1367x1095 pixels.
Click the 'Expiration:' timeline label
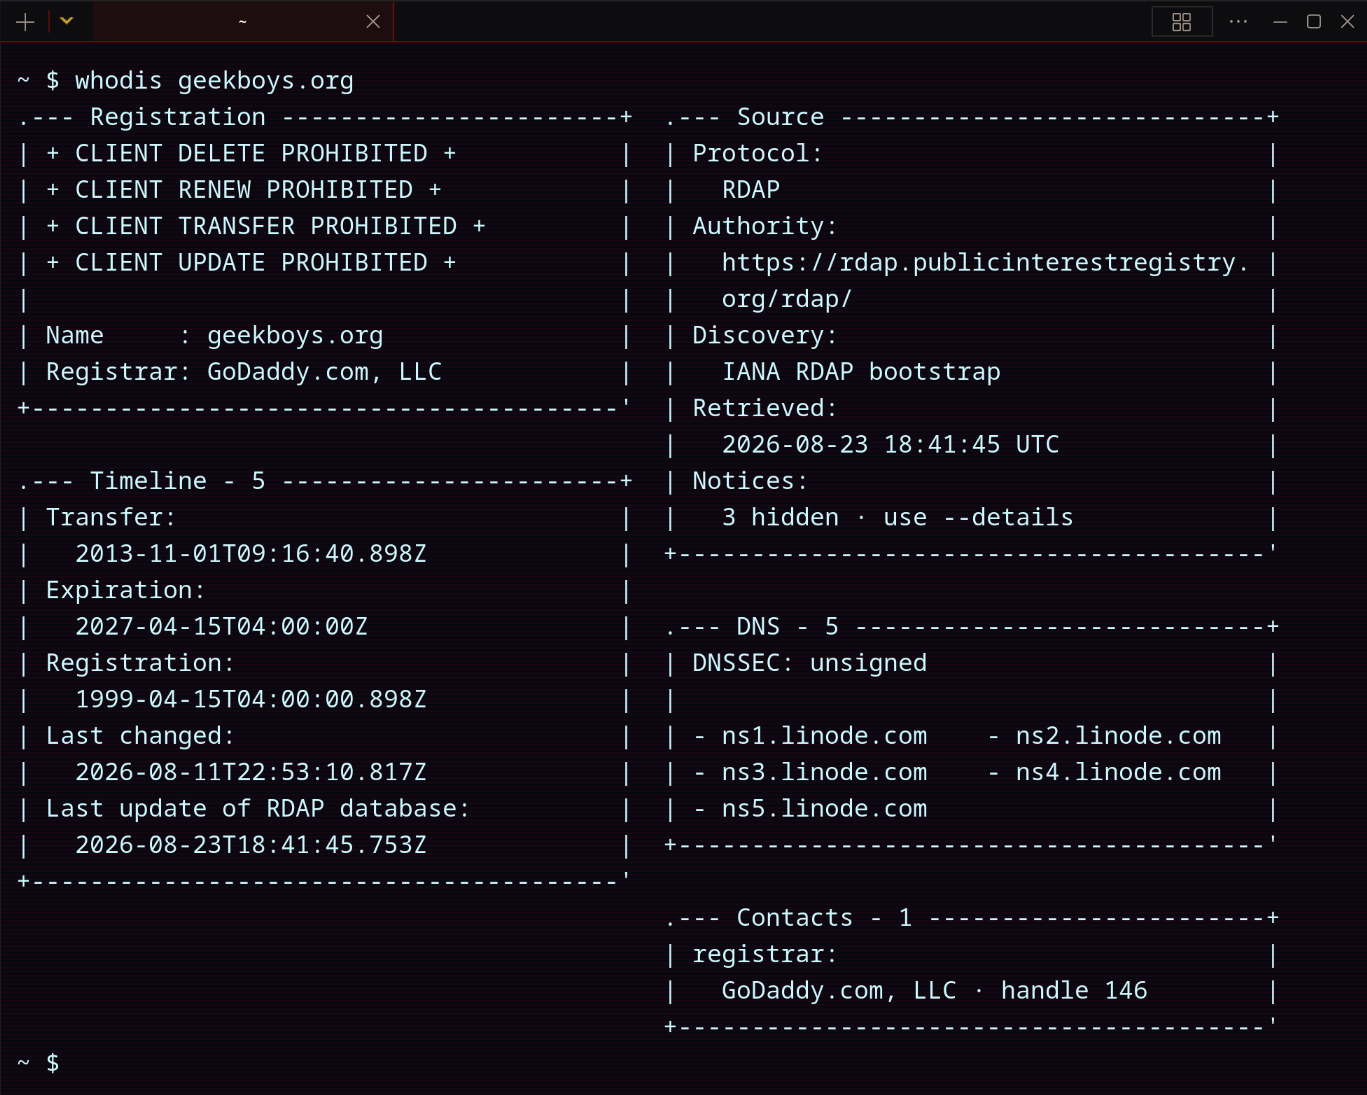(x=126, y=591)
